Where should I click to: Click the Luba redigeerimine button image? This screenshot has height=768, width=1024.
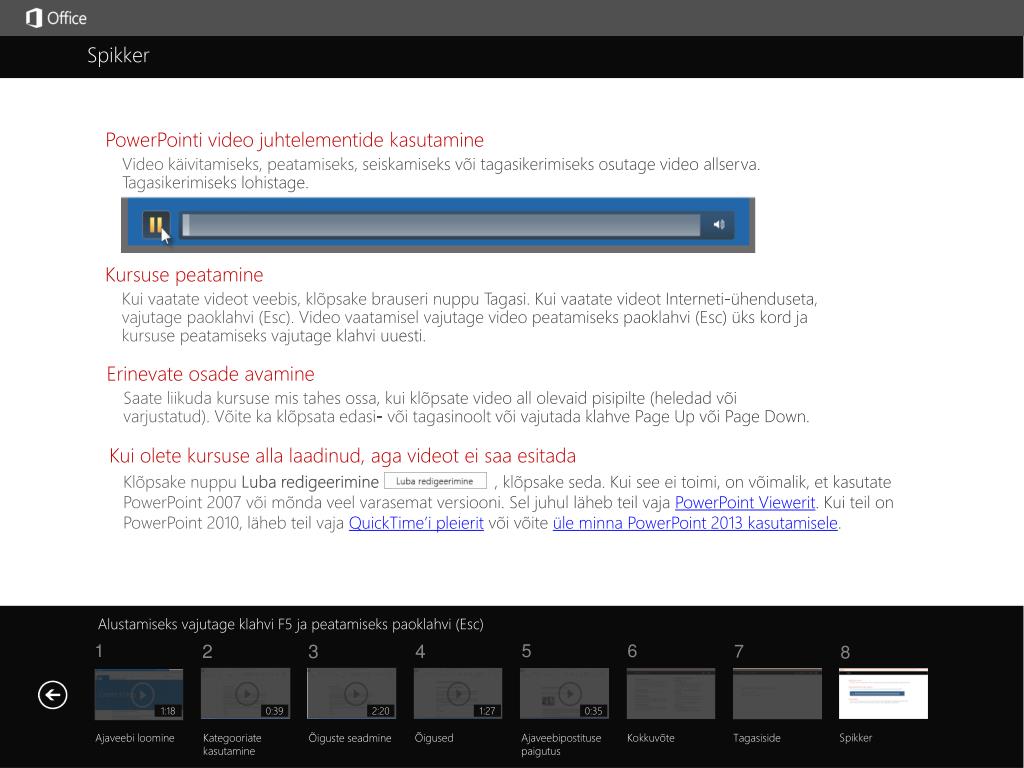point(436,481)
